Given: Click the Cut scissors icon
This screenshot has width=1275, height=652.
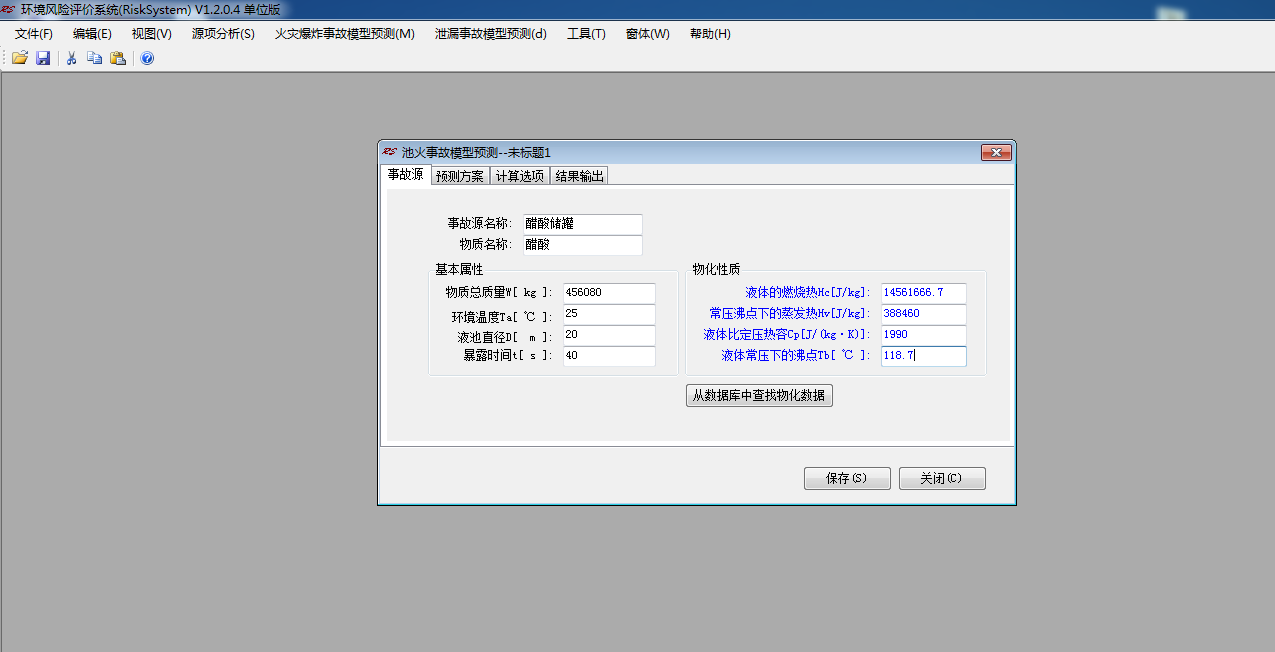Looking at the screenshot, I should (72, 59).
